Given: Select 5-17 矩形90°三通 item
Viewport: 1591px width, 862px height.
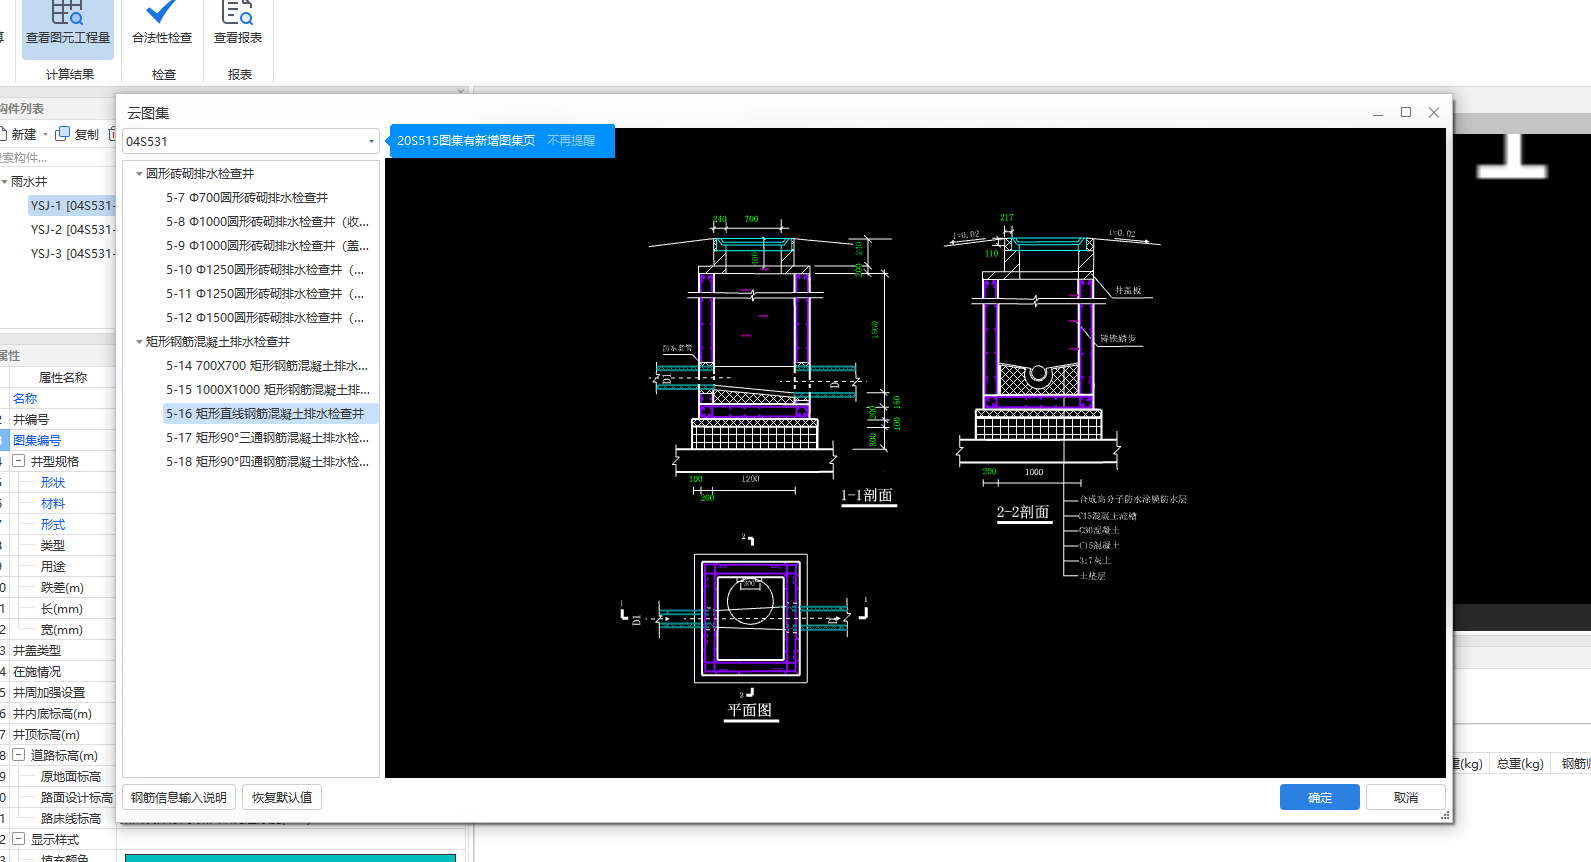Looking at the screenshot, I should (267, 437).
